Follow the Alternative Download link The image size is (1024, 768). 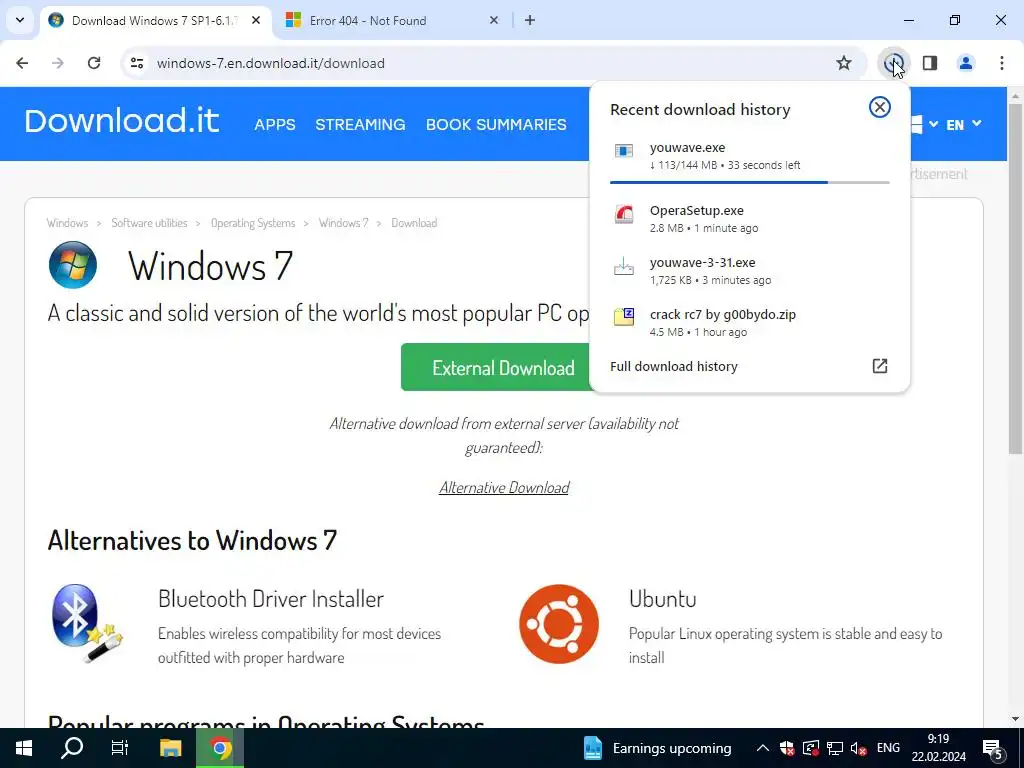pyautogui.click(x=504, y=488)
